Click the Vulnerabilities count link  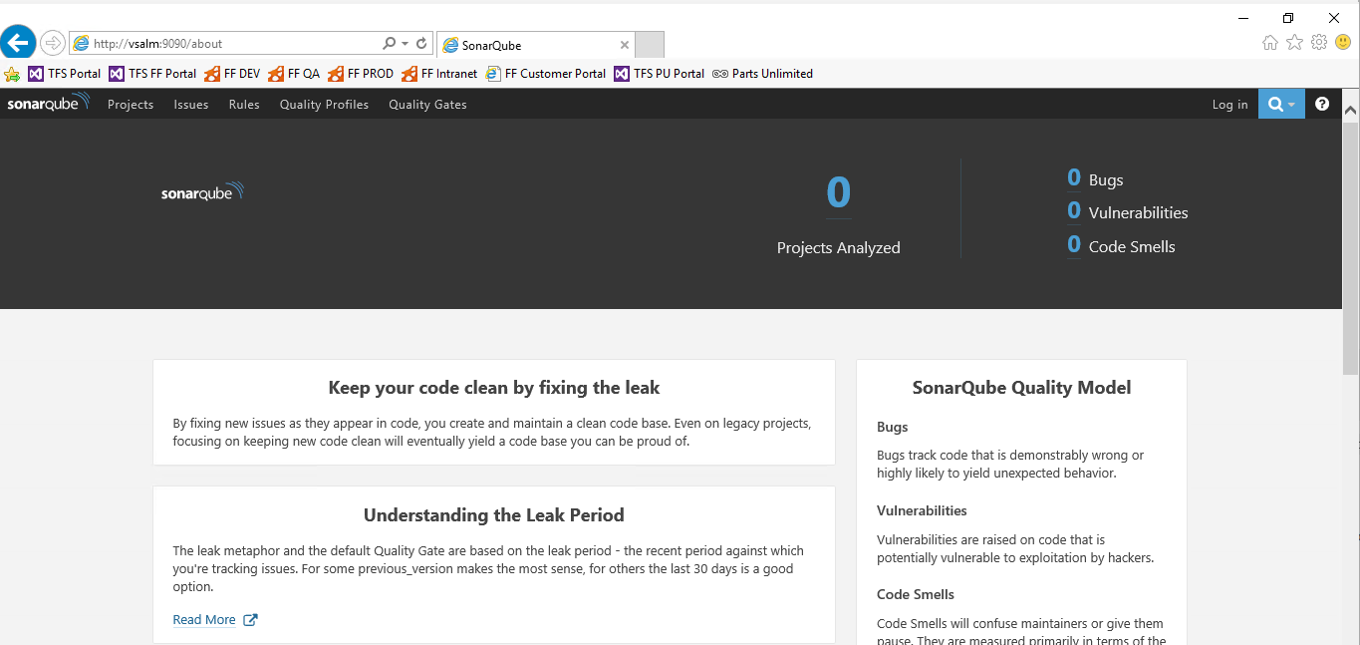[1074, 211]
